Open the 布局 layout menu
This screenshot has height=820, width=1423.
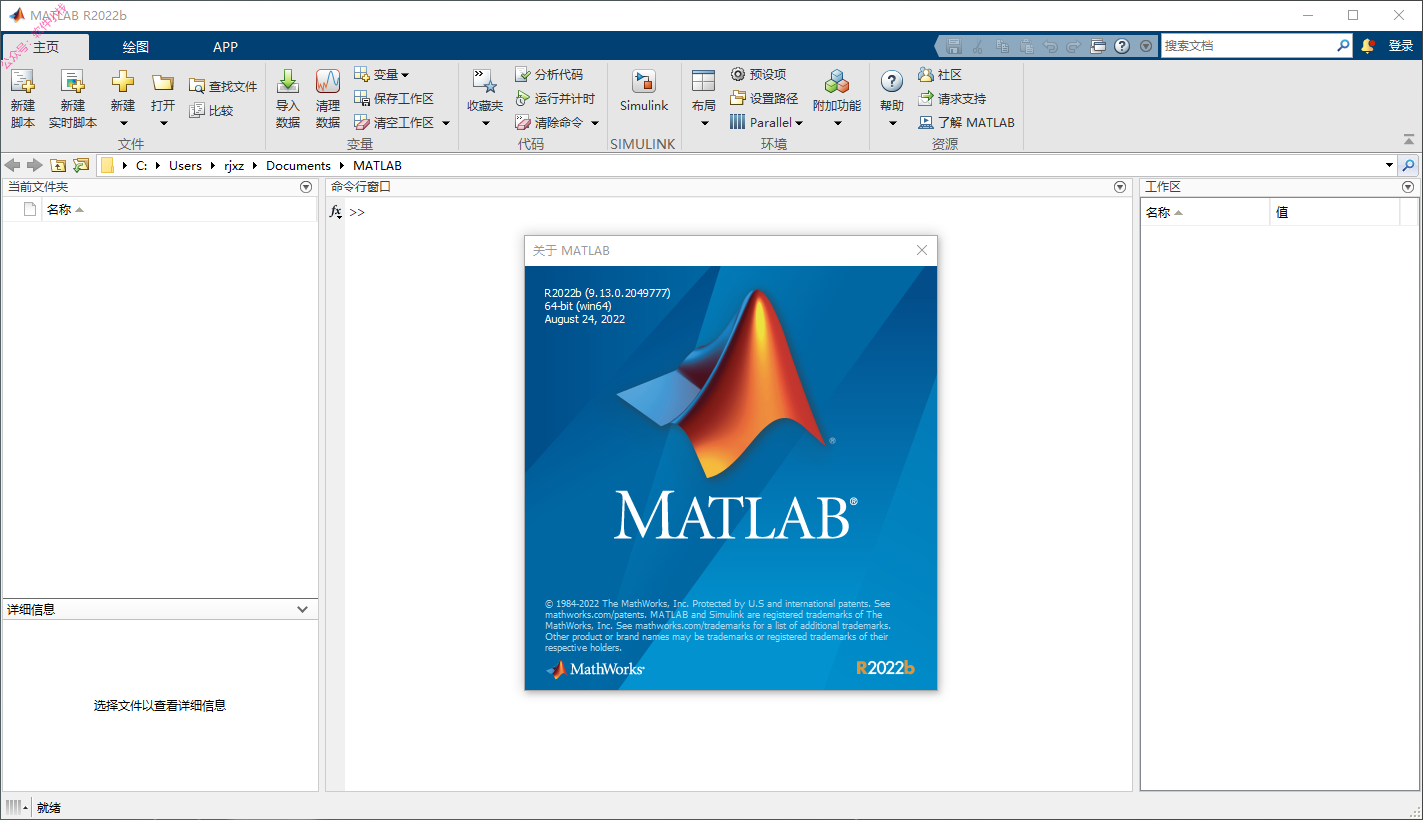pos(704,99)
